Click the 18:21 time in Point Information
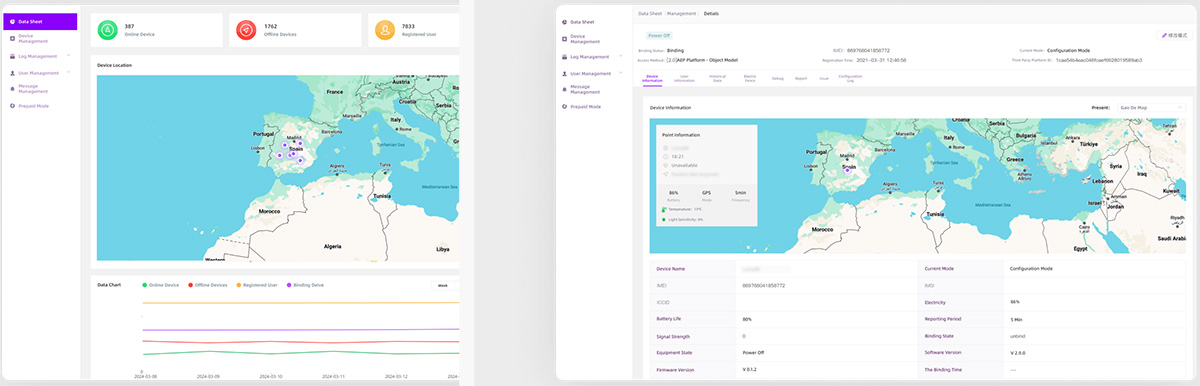The image size is (1200, 386). [x=677, y=156]
